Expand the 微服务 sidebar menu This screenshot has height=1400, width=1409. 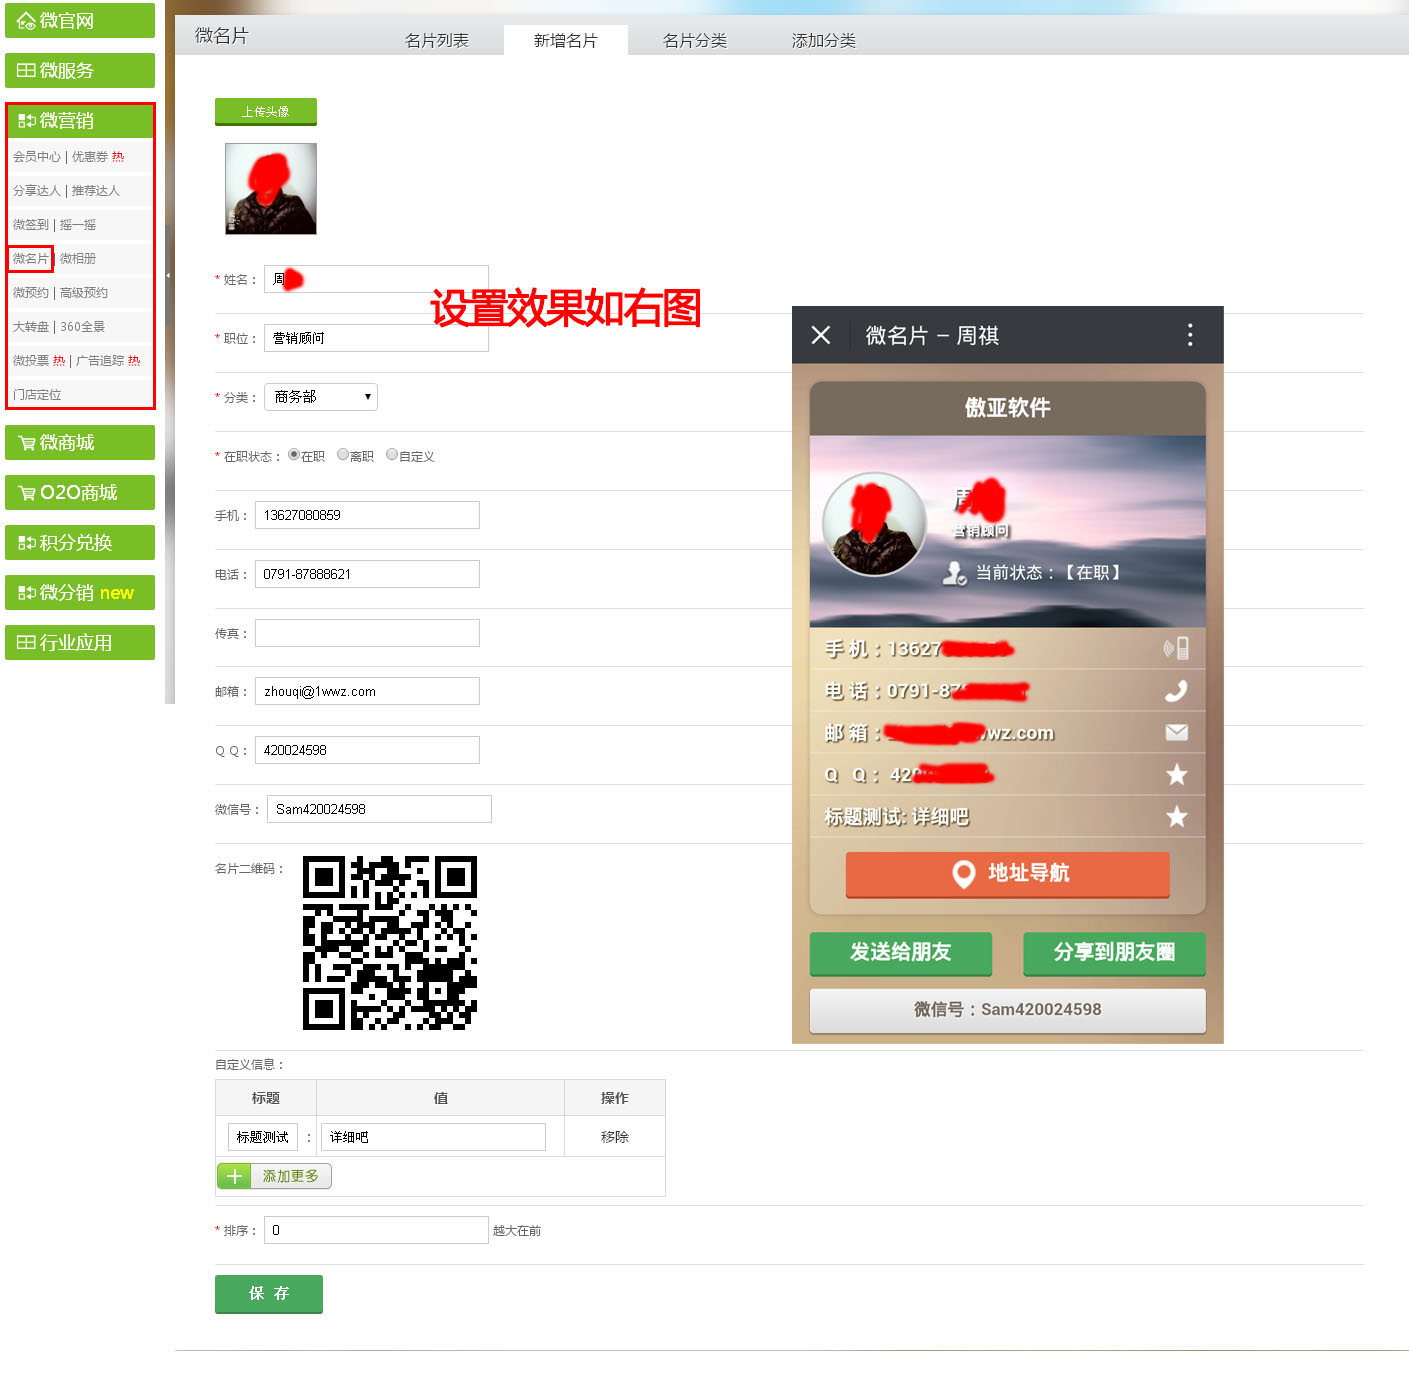point(80,71)
